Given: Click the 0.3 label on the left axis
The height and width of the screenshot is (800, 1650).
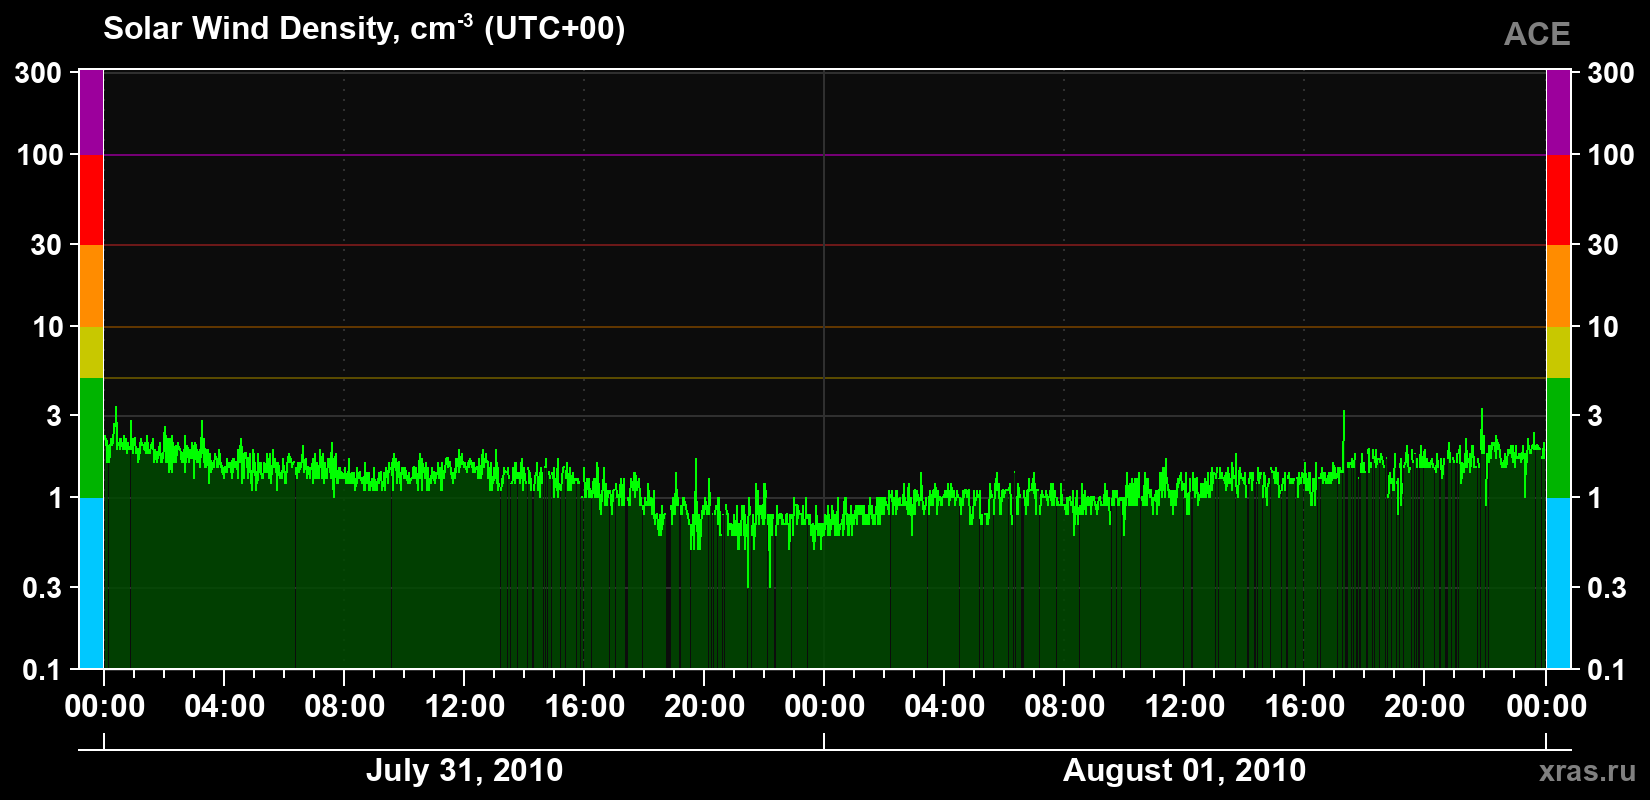Looking at the screenshot, I should coord(42,588).
